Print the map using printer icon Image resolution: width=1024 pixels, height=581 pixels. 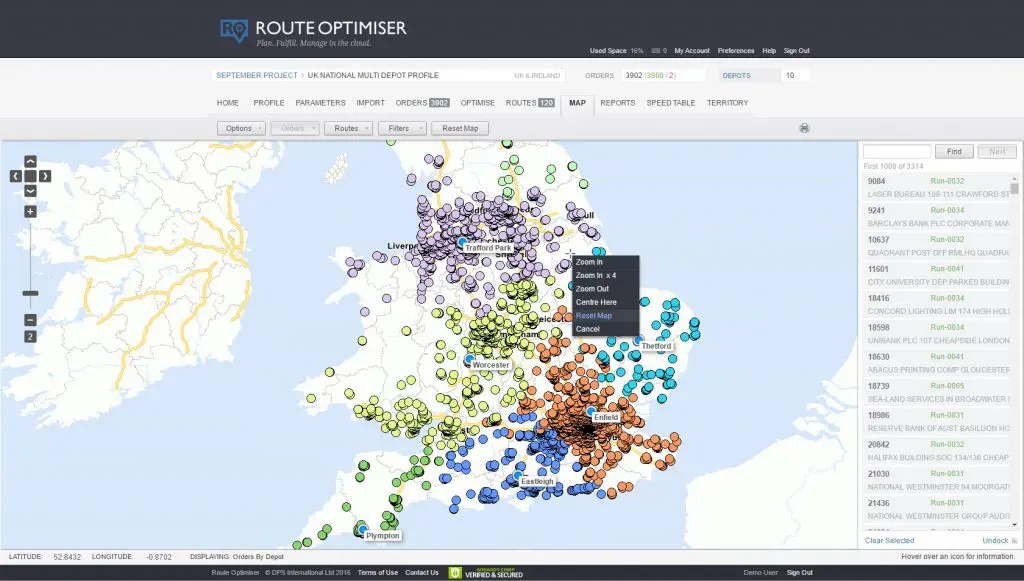point(804,128)
